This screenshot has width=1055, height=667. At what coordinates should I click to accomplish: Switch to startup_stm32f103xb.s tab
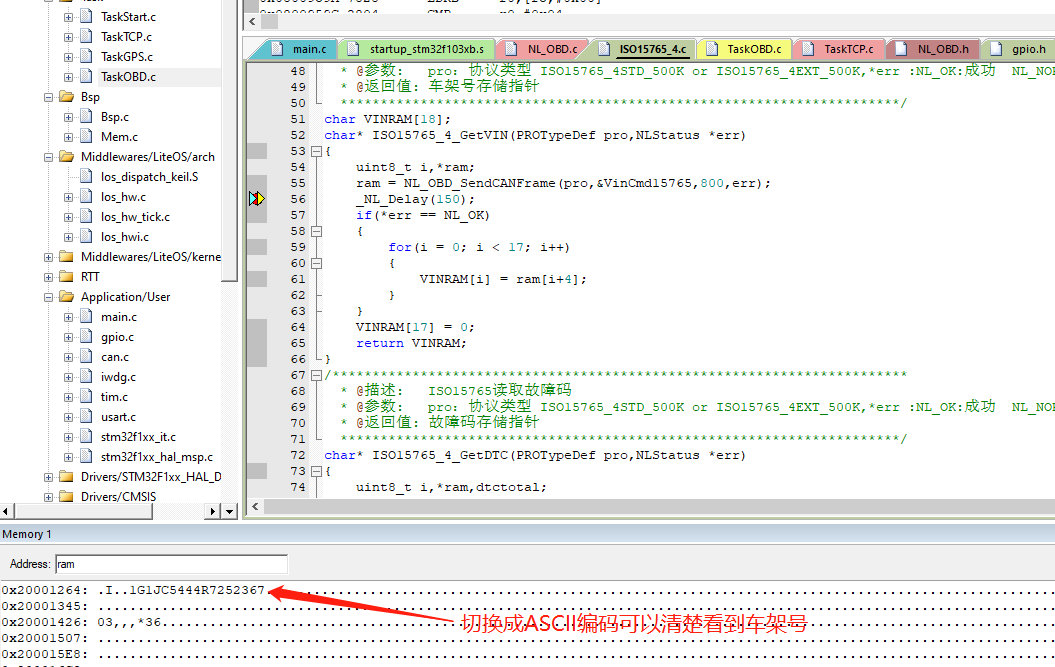[417, 49]
